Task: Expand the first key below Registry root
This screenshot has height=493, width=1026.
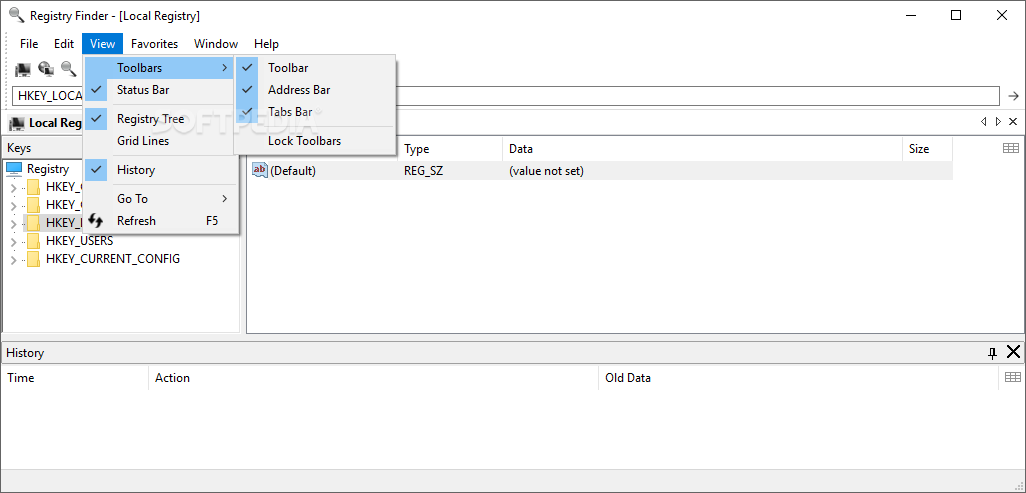Action: [x=13, y=189]
